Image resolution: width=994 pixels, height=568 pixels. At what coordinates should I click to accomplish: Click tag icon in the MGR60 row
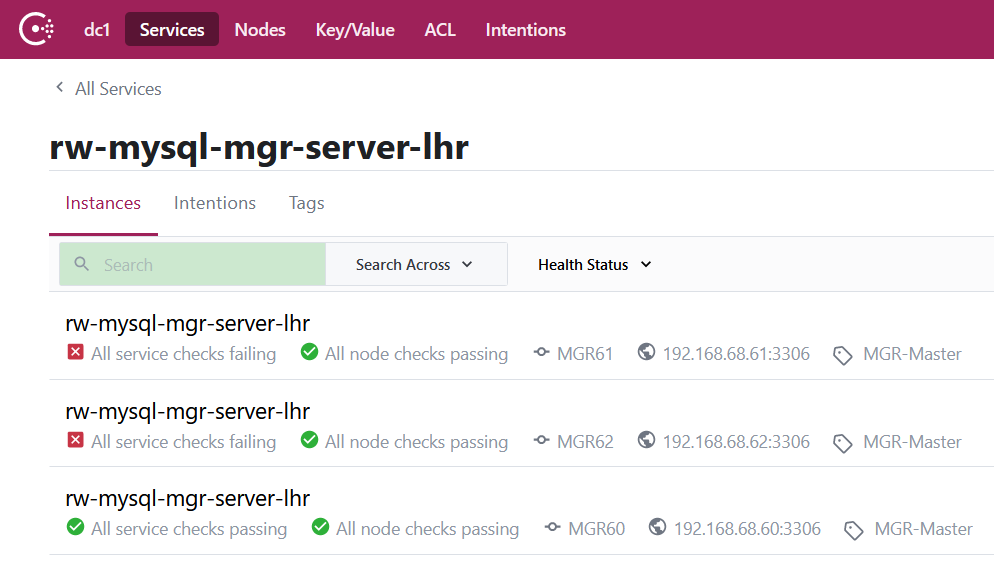854,530
